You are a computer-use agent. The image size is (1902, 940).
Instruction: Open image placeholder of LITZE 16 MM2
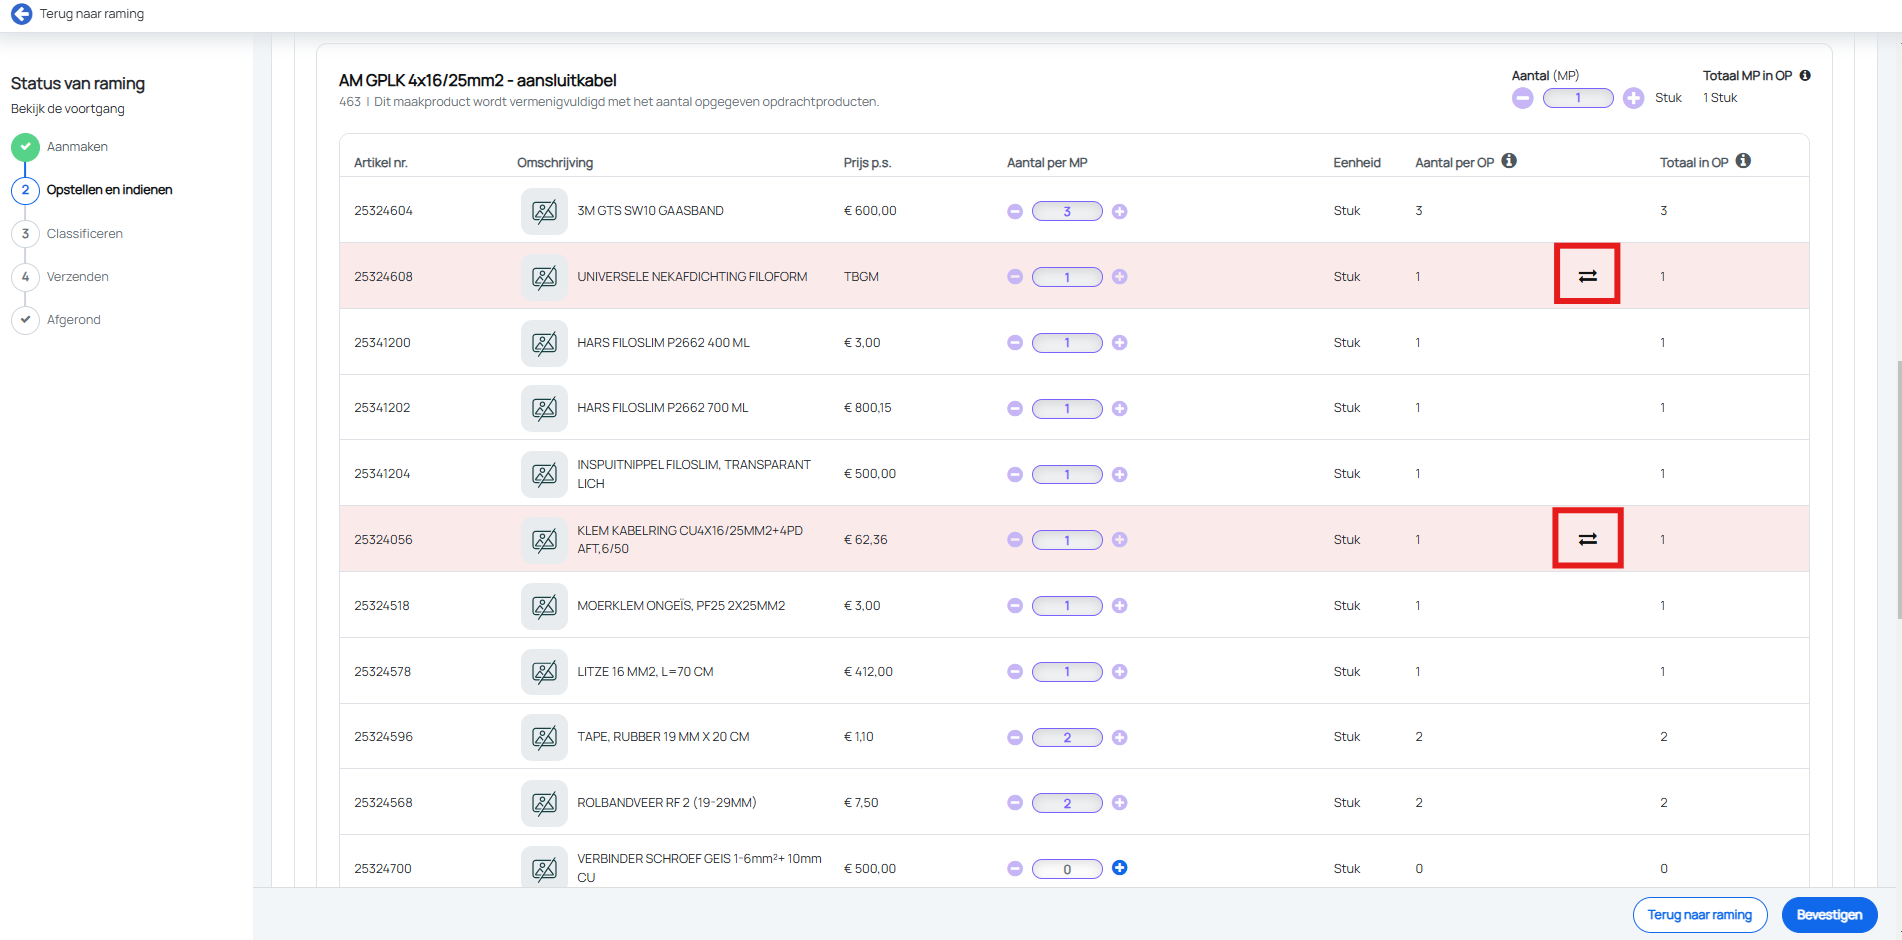[x=544, y=672]
